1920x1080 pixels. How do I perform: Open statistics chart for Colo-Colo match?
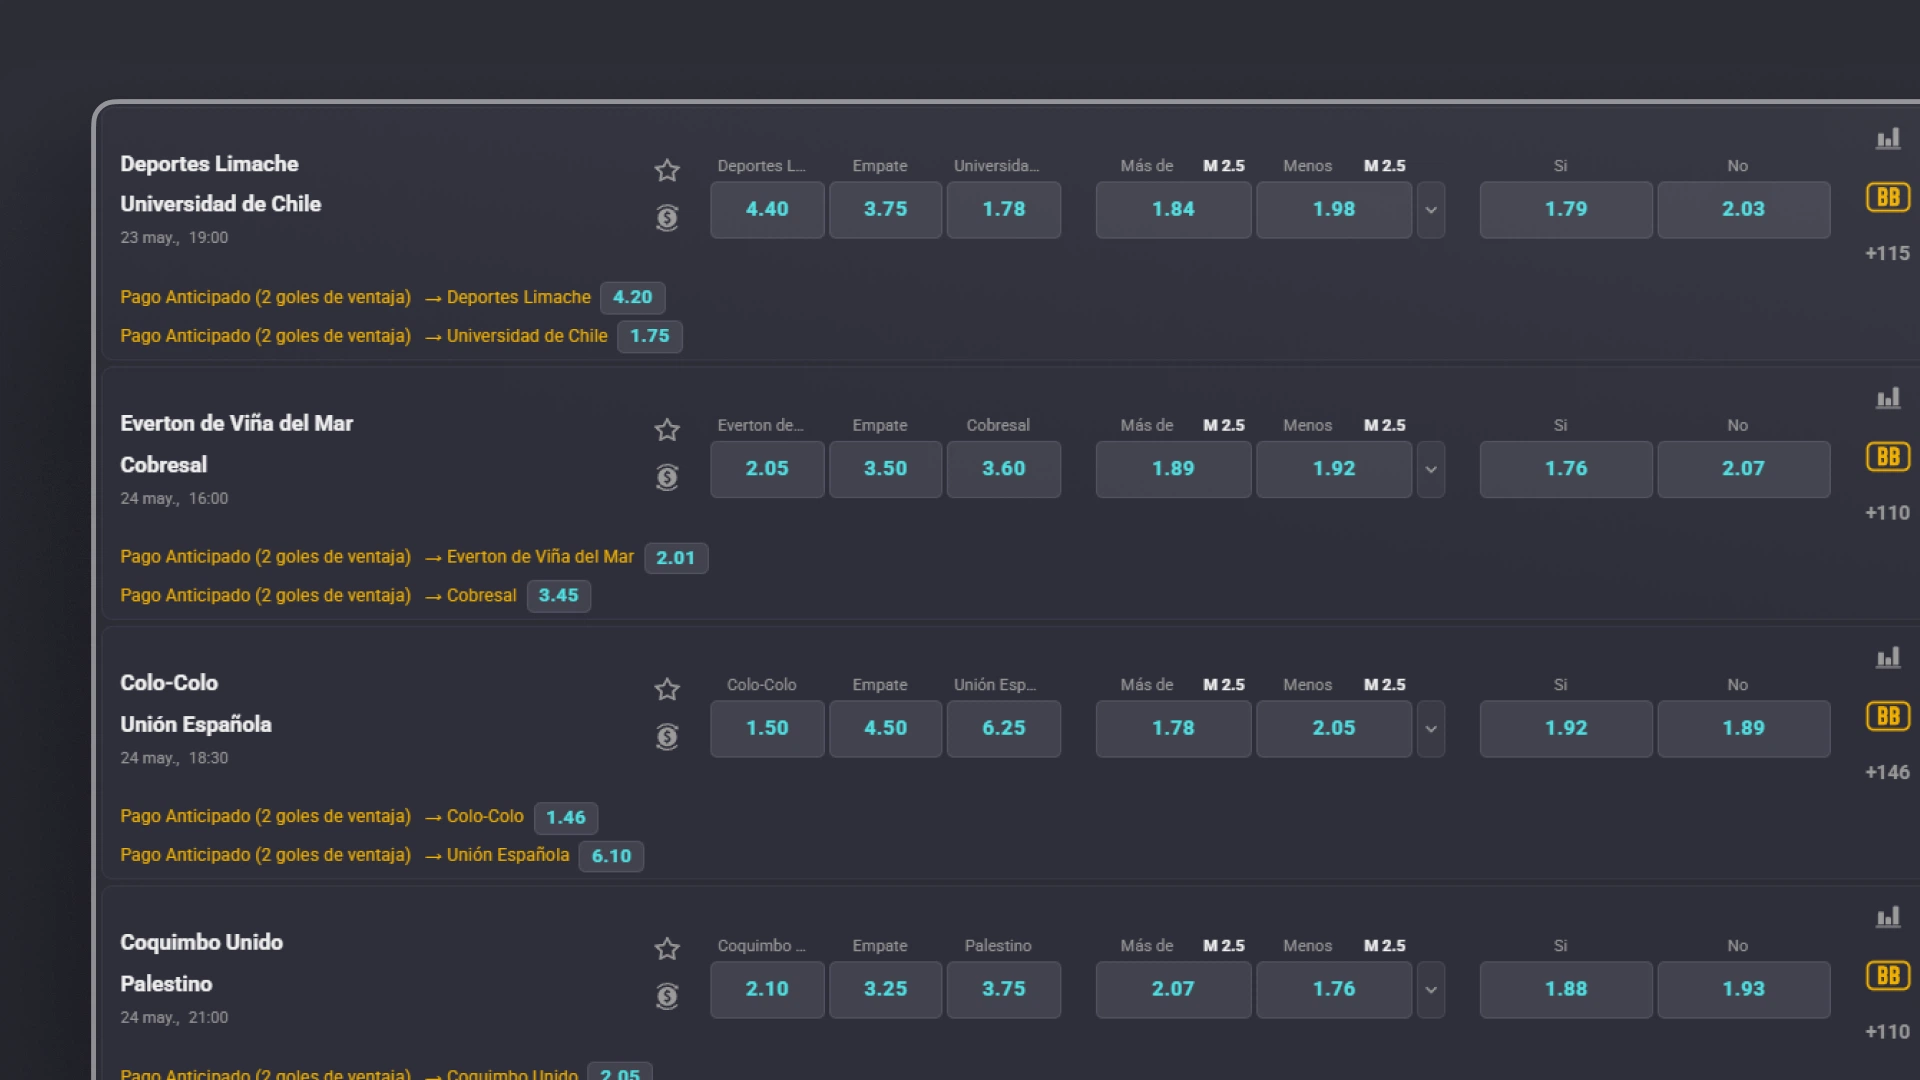[1888, 657]
